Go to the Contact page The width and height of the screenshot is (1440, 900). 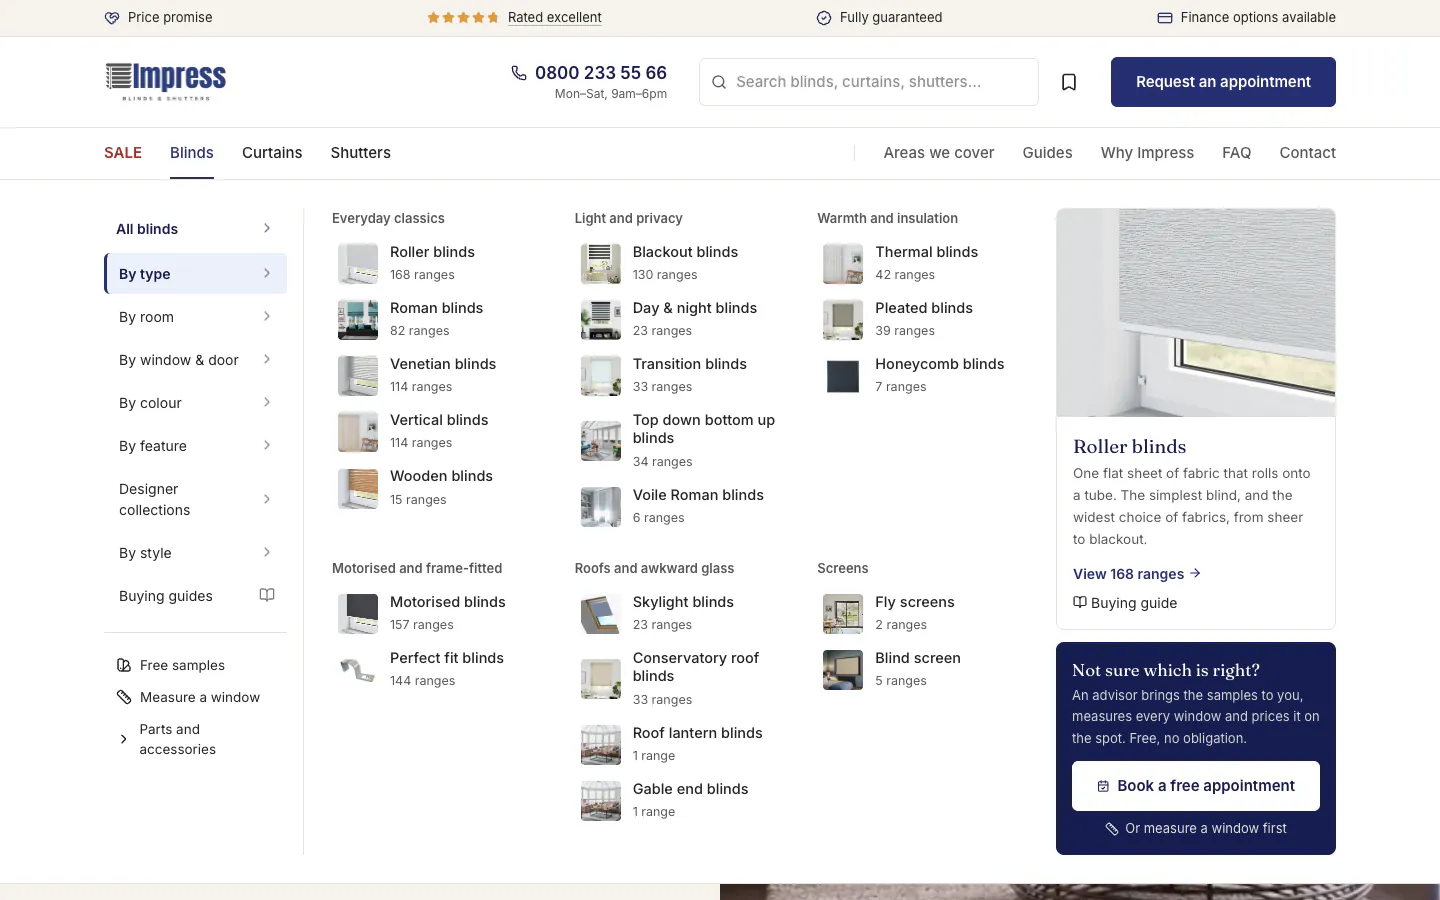1308,153
